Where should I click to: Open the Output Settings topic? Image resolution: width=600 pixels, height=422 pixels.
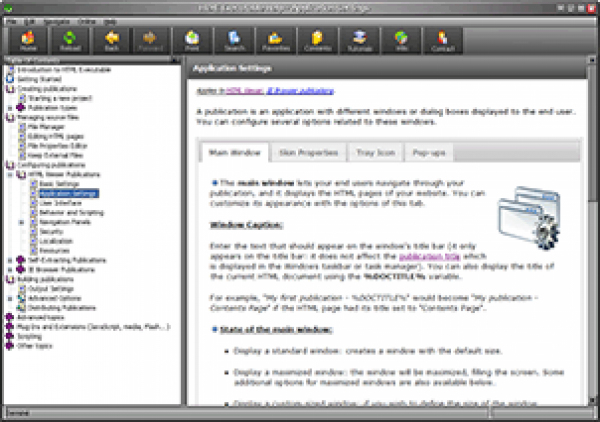tap(51, 289)
